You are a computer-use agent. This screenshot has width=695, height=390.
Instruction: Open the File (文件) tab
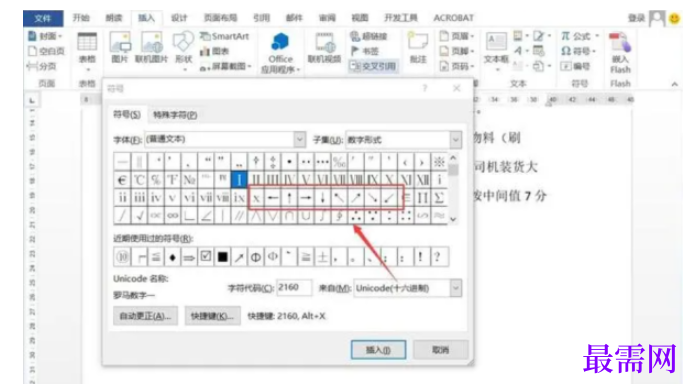[x=43, y=18]
